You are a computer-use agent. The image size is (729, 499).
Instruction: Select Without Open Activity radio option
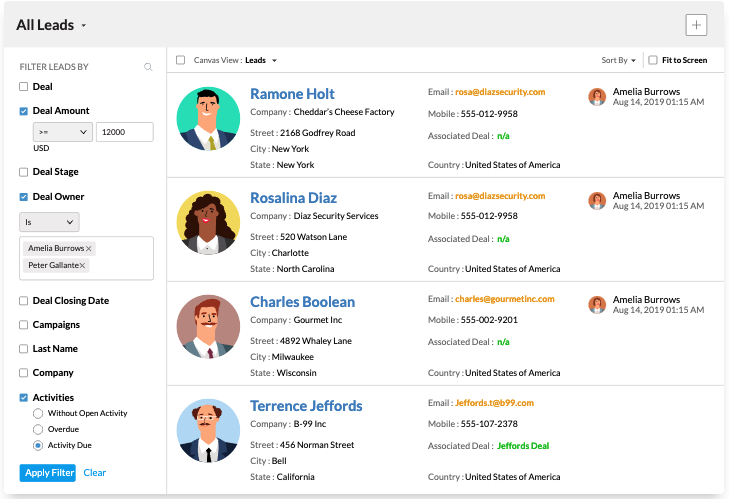tap(38, 413)
